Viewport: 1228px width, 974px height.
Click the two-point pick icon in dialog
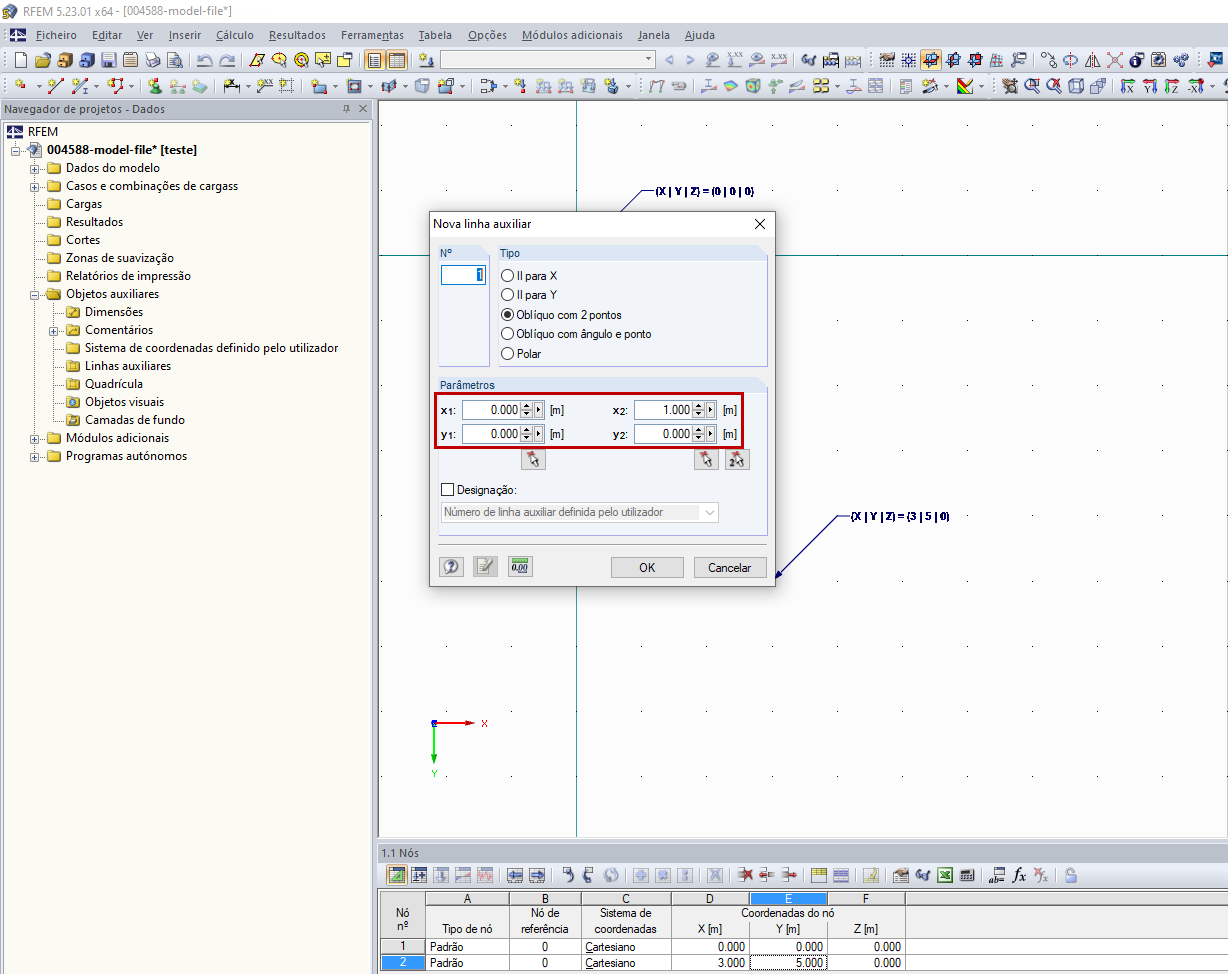click(x=737, y=459)
